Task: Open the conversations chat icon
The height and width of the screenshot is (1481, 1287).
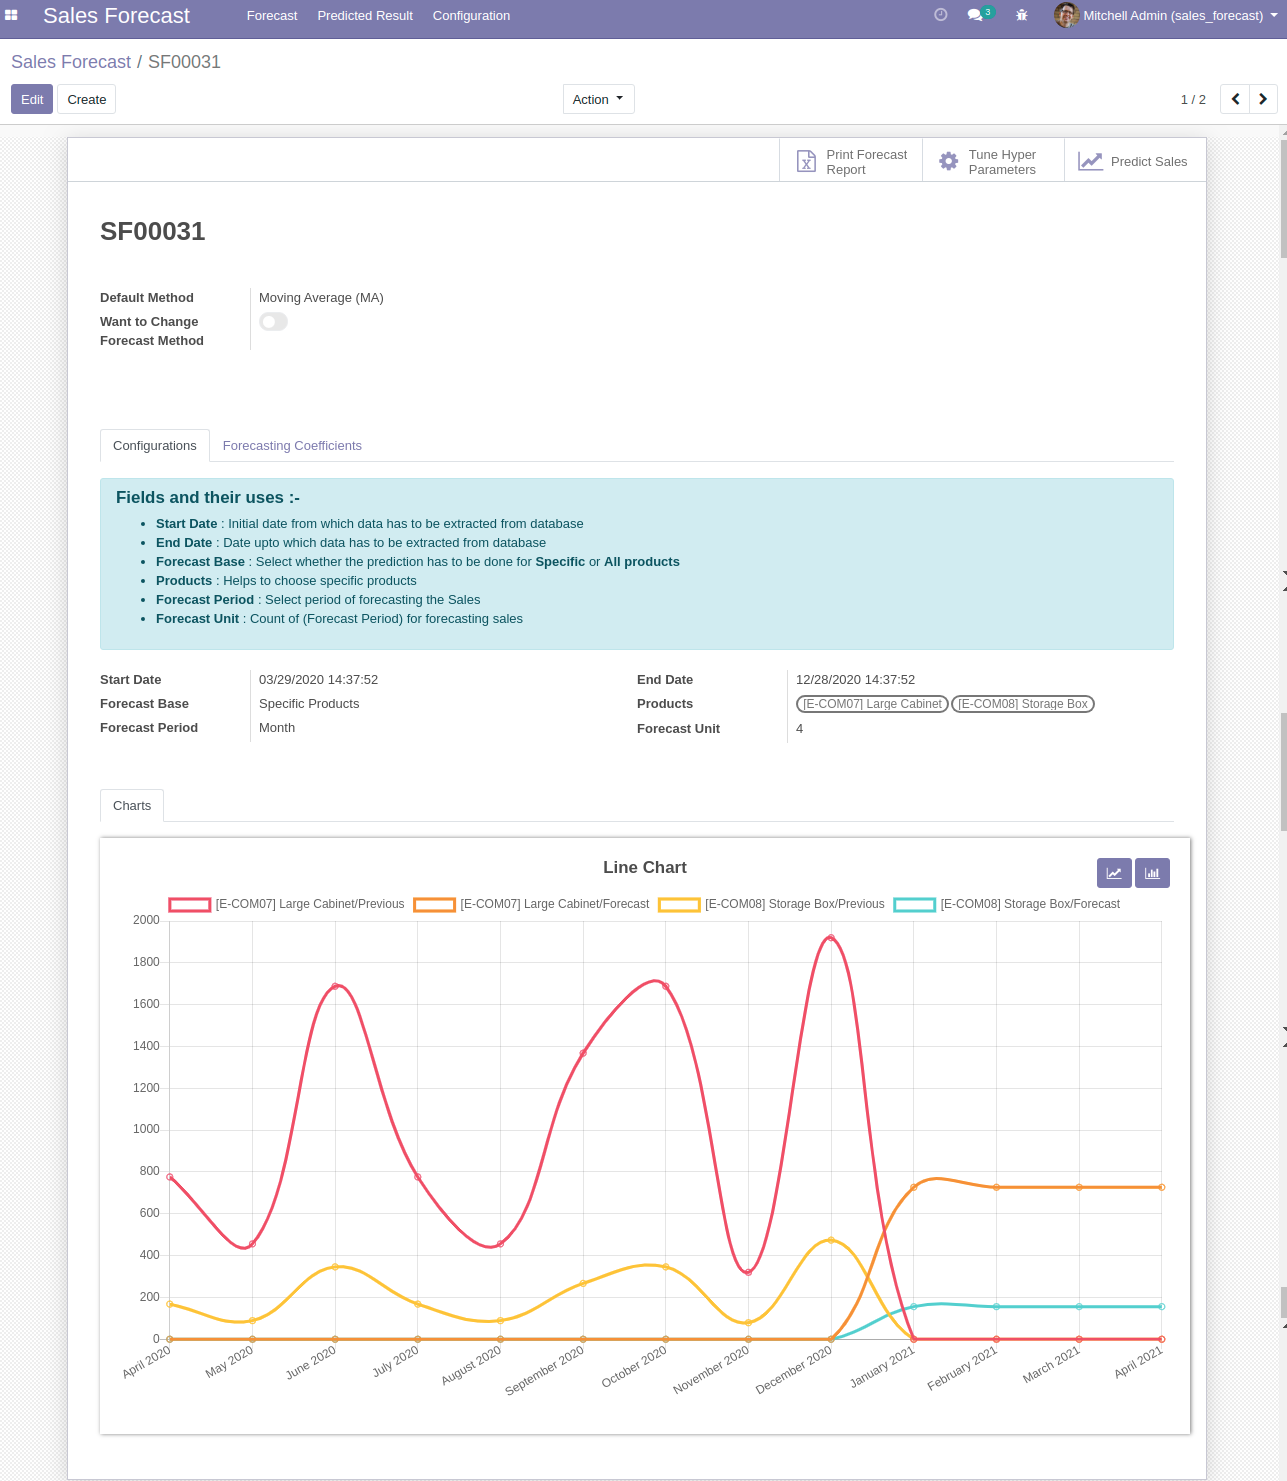Action: coord(975,15)
